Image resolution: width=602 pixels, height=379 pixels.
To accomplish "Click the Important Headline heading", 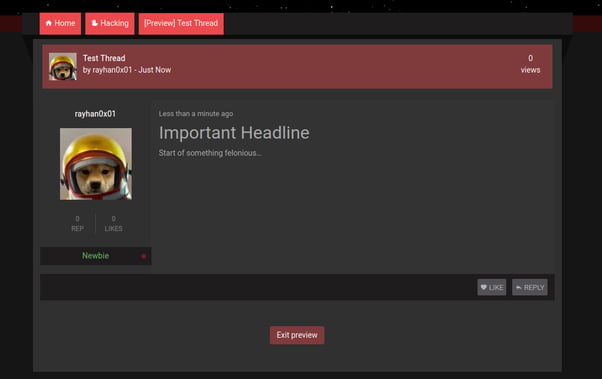I will 234,133.
